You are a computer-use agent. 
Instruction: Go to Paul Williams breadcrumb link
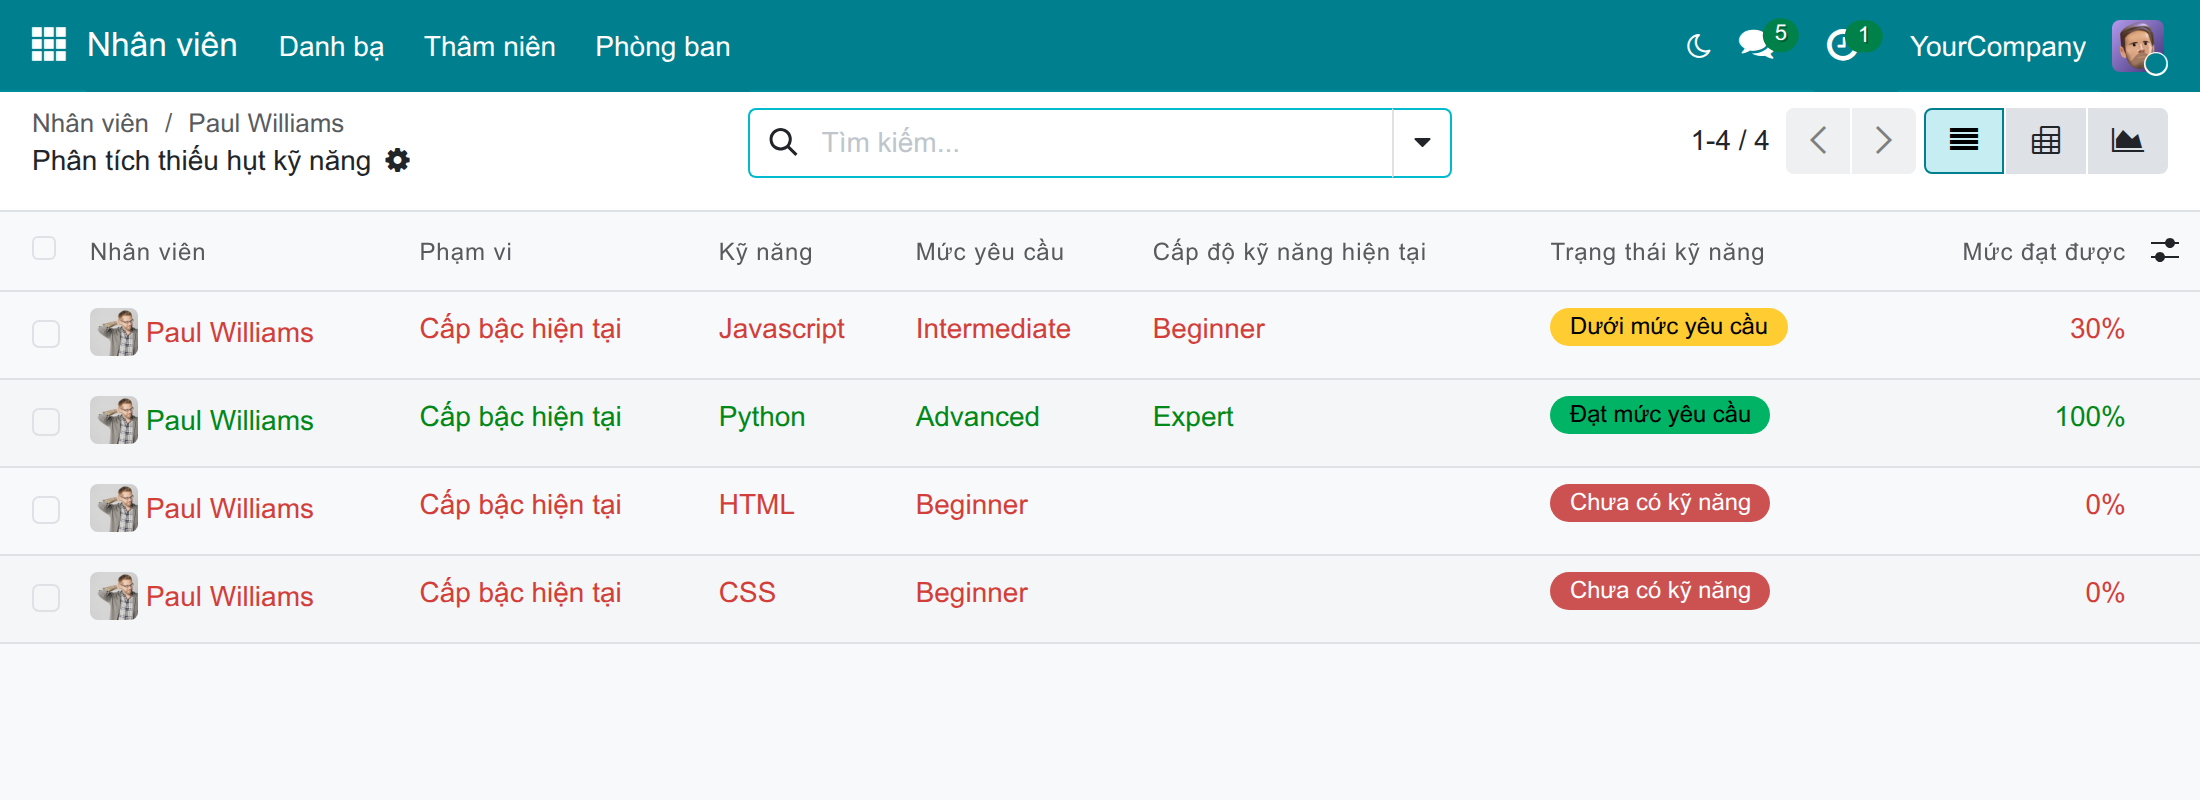tap(266, 123)
